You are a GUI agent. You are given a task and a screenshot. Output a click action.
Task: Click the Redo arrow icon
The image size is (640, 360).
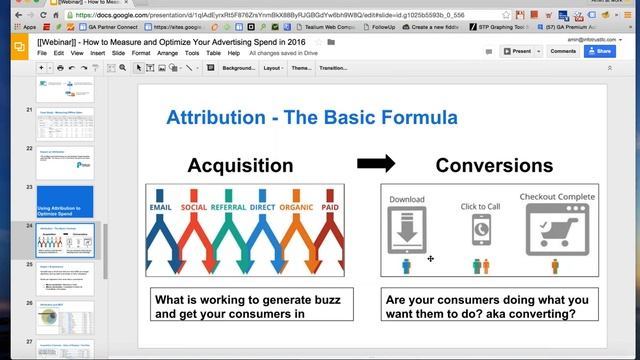pyautogui.click(x=84, y=68)
